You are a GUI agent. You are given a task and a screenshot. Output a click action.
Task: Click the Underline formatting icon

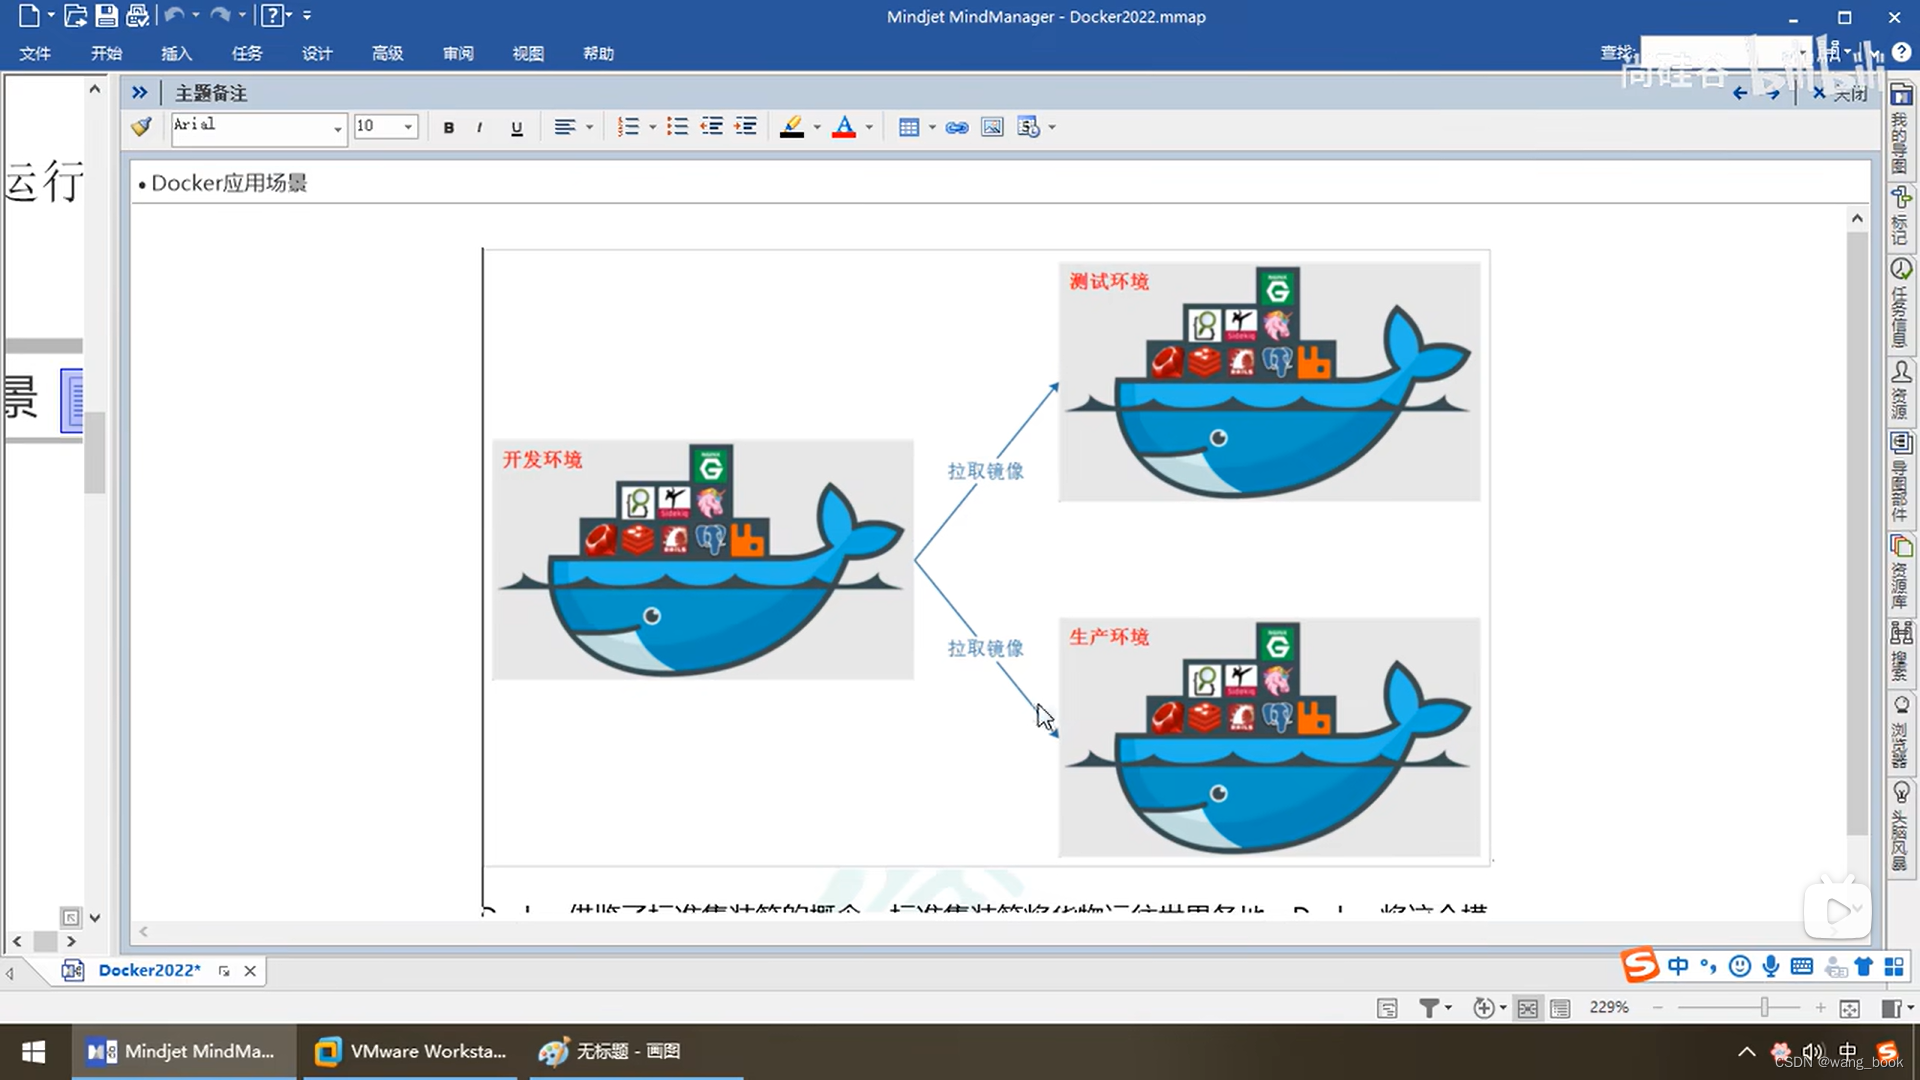(517, 128)
